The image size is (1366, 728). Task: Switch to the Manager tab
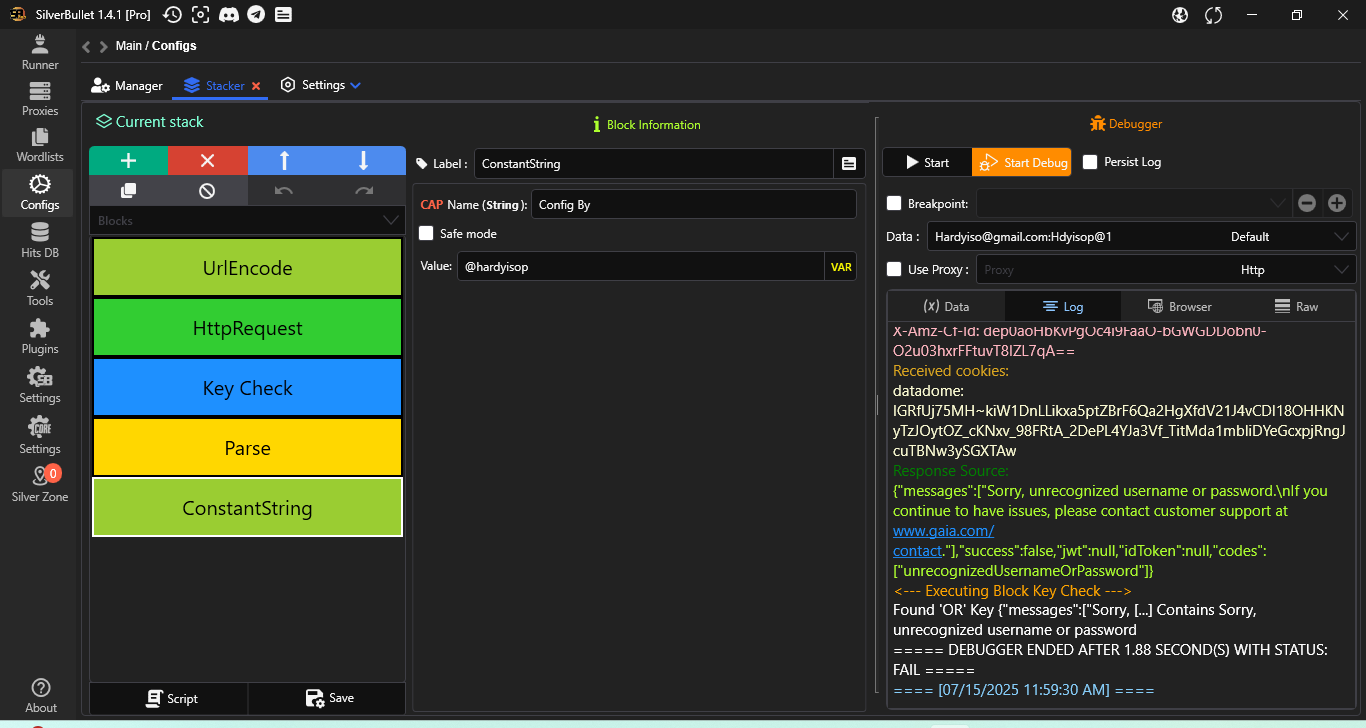[x=127, y=86]
